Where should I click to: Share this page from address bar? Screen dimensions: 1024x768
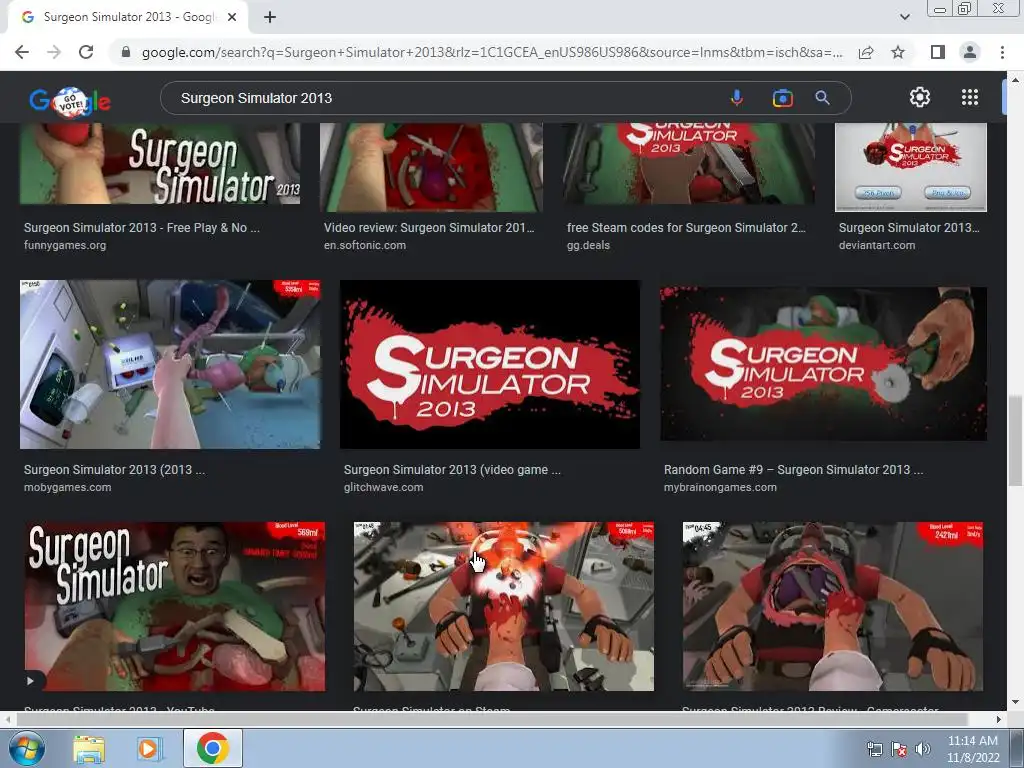click(866, 52)
